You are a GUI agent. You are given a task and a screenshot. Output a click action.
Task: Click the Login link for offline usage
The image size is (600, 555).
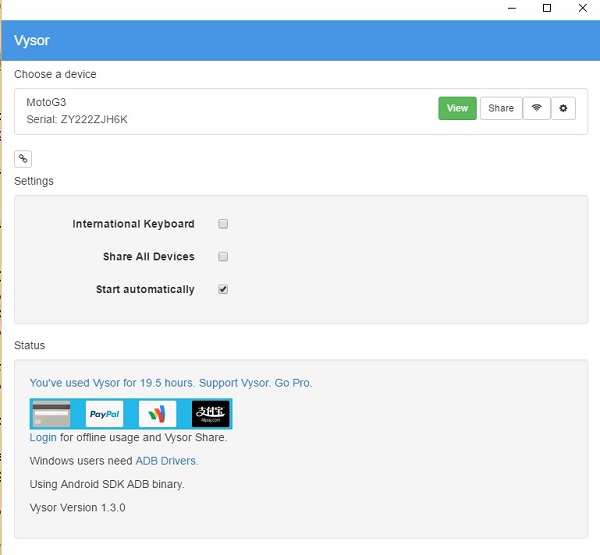(x=43, y=437)
